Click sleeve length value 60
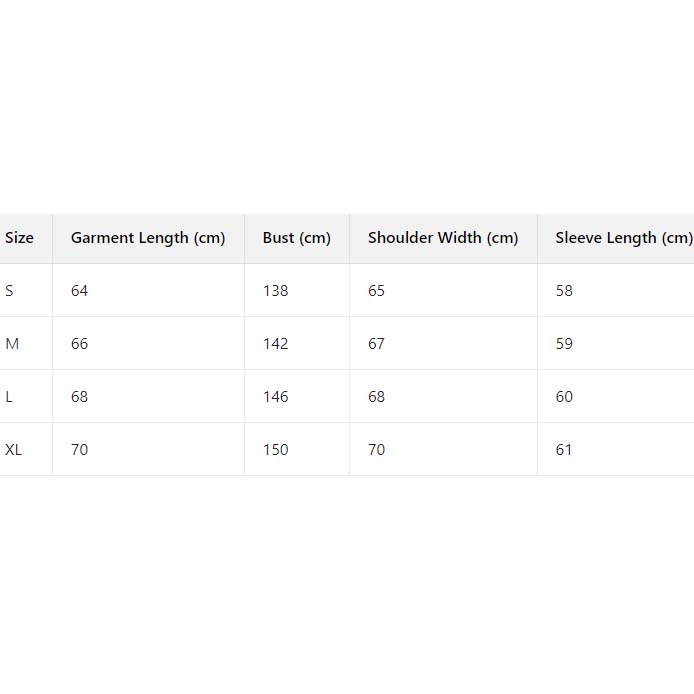694x694 pixels. [564, 397]
